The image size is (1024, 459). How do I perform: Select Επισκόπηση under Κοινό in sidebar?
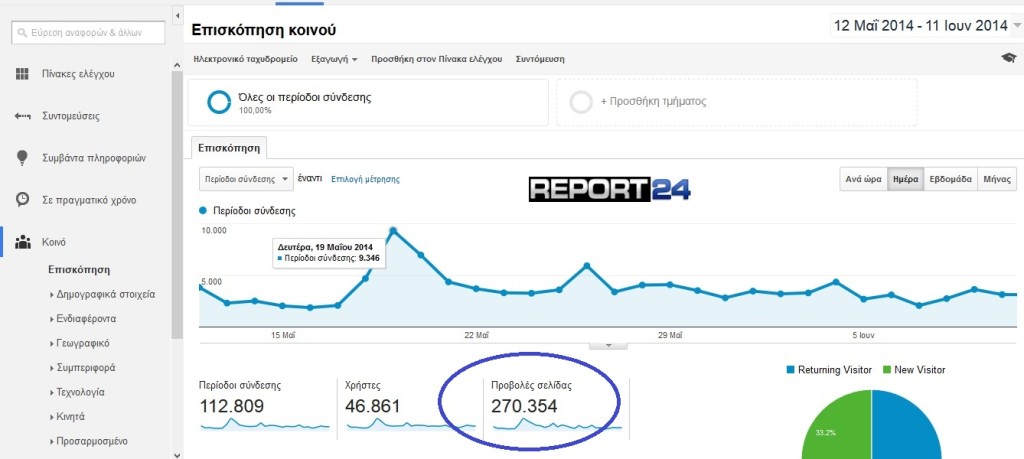[79, 270]
